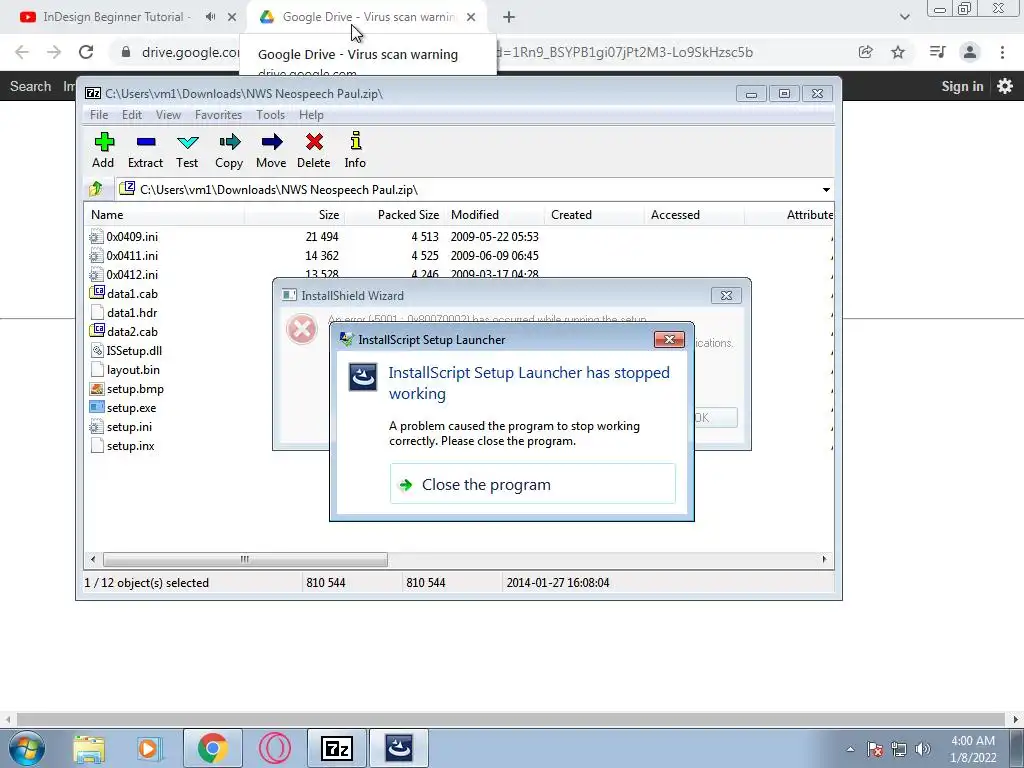The width and height of the screenshot is (1024, 768).
Task: Click Search link on Google bar
Action: (x=30, y=86)
